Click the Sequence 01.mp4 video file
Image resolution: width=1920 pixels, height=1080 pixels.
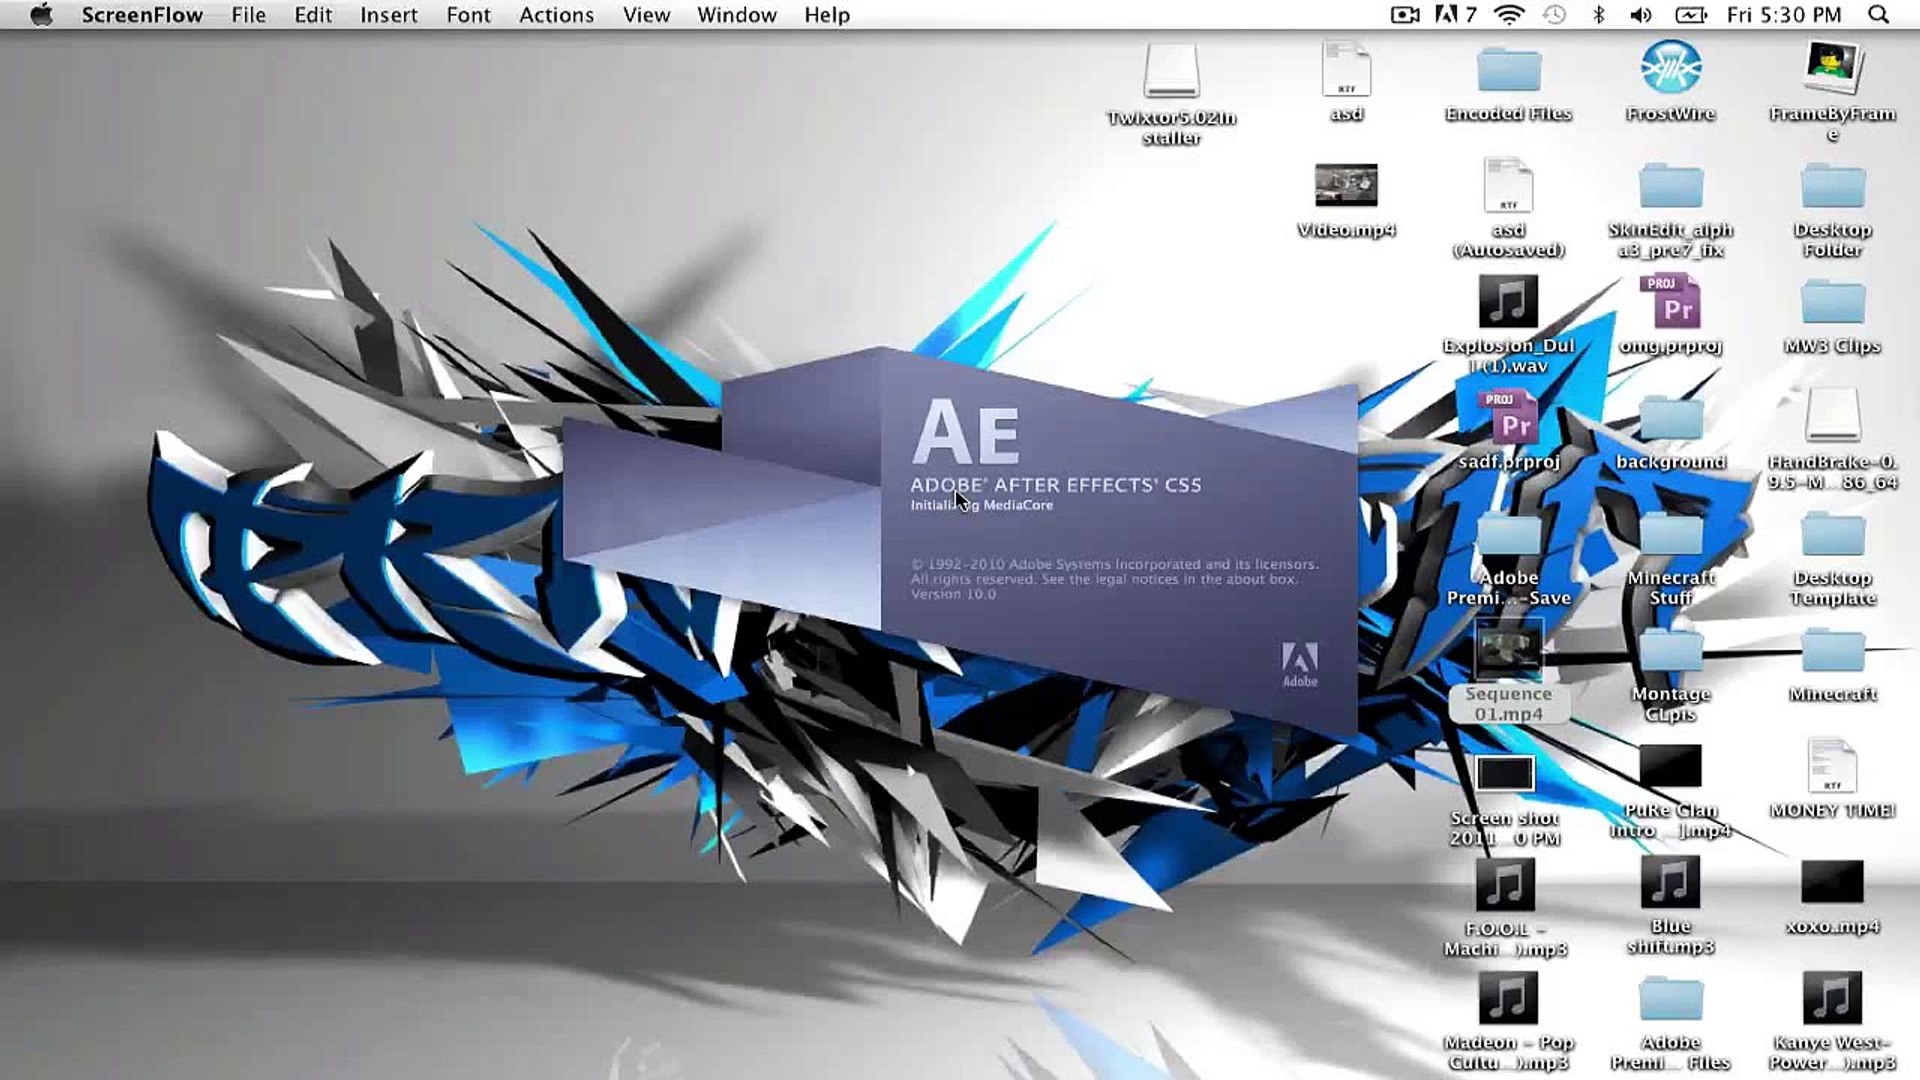point(1508,651)
